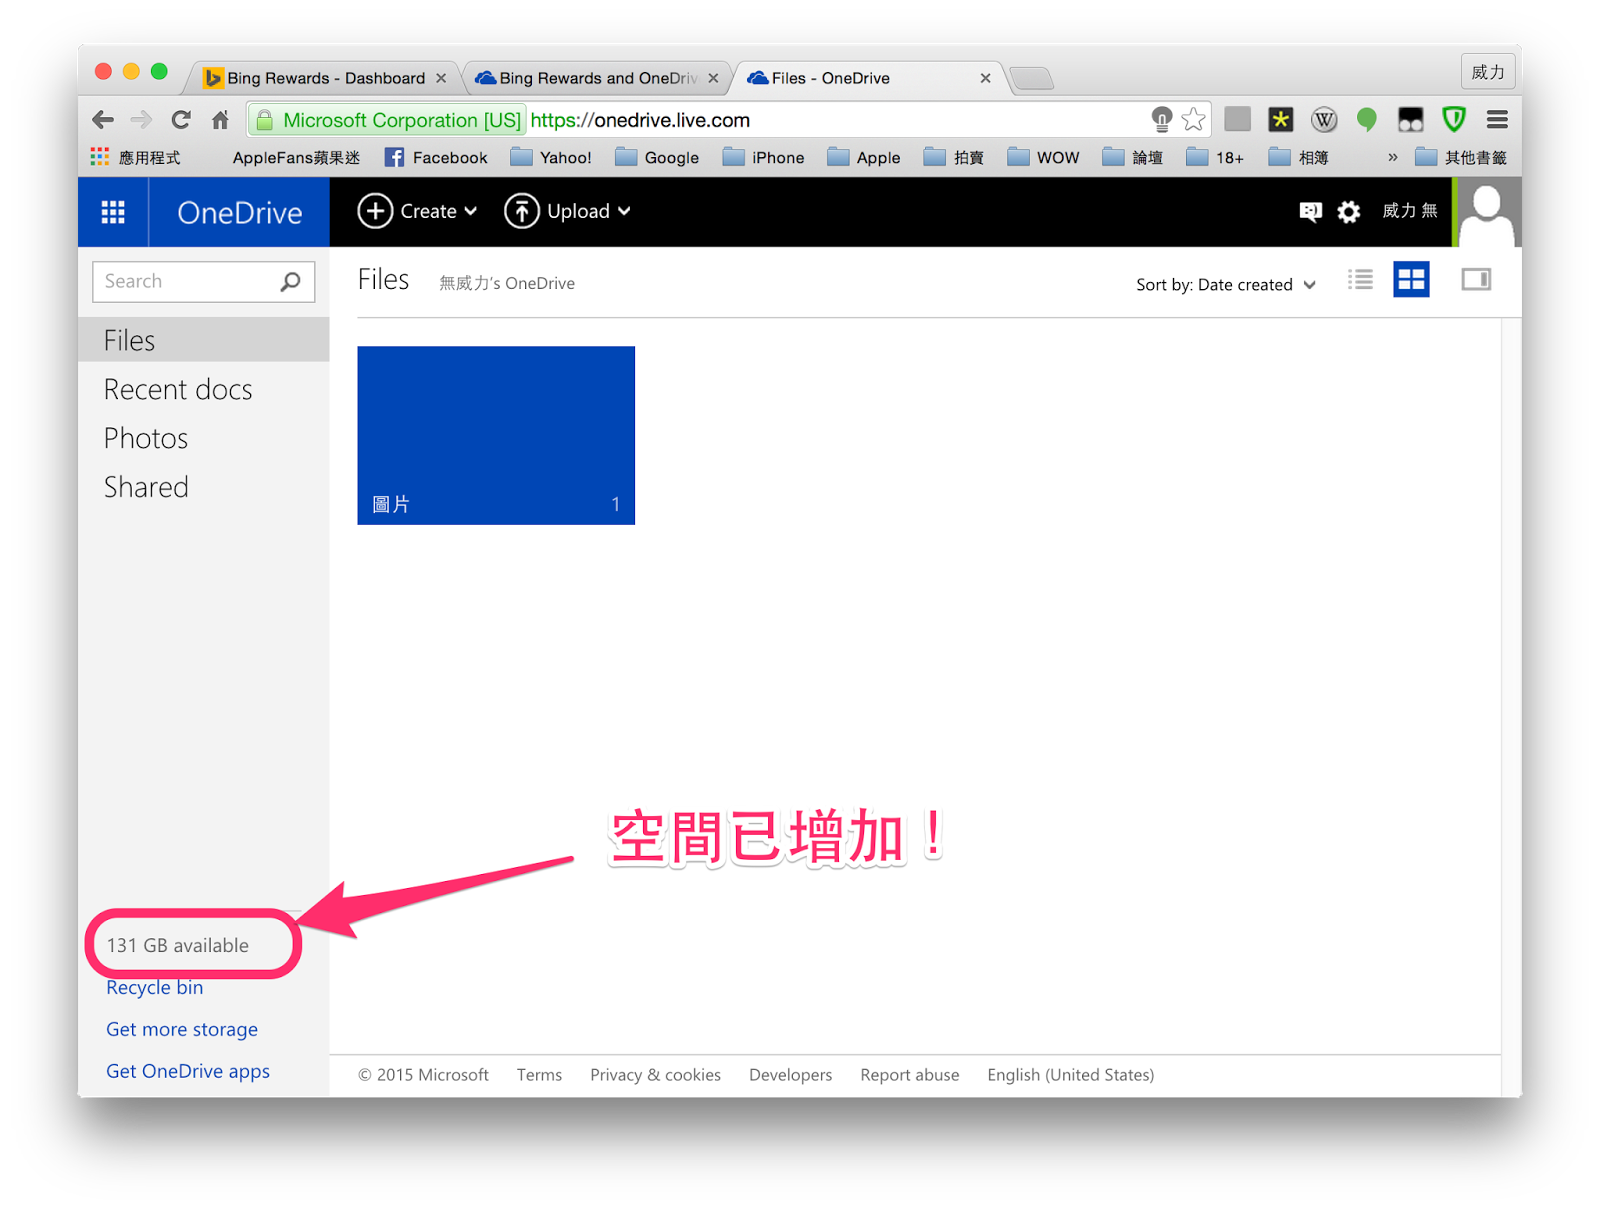Switch to the details list view

click(1360, 280)
